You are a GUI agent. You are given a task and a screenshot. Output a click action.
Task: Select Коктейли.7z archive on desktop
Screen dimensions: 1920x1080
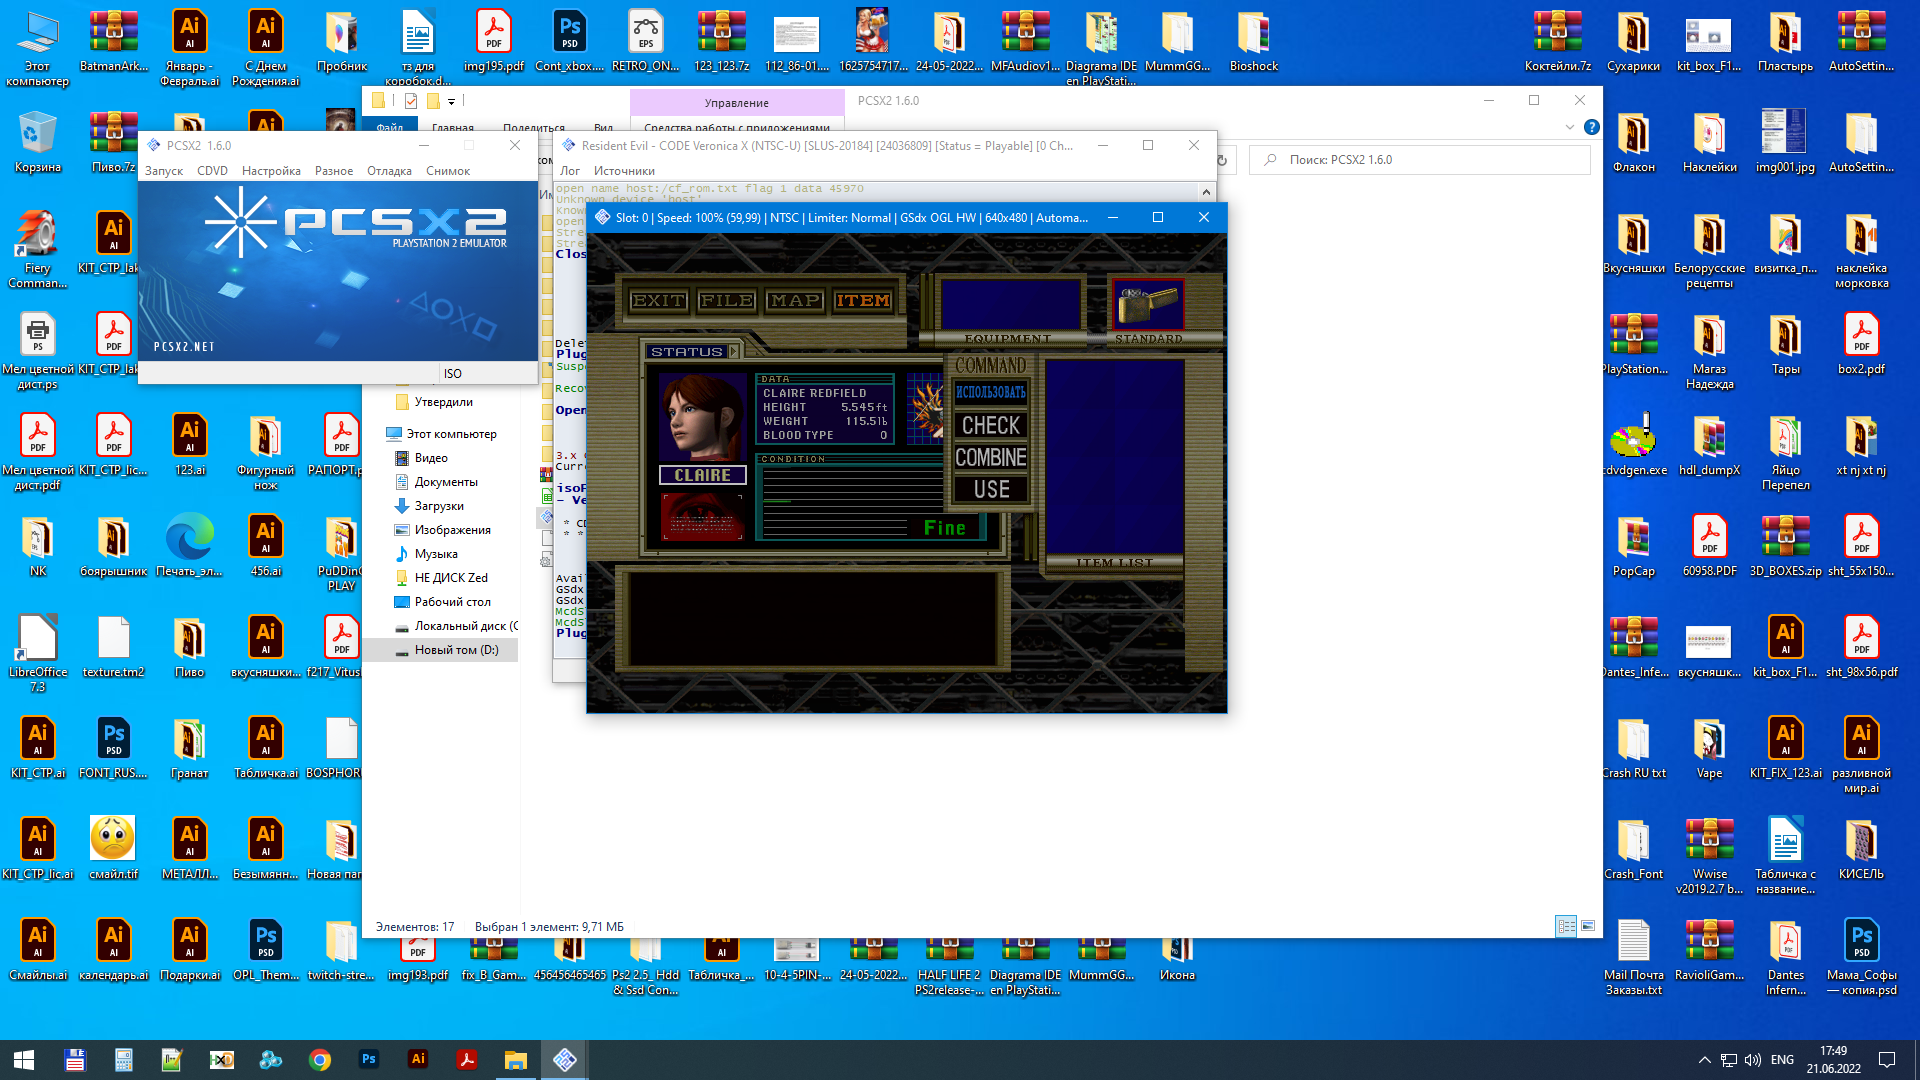[1558, 42]
